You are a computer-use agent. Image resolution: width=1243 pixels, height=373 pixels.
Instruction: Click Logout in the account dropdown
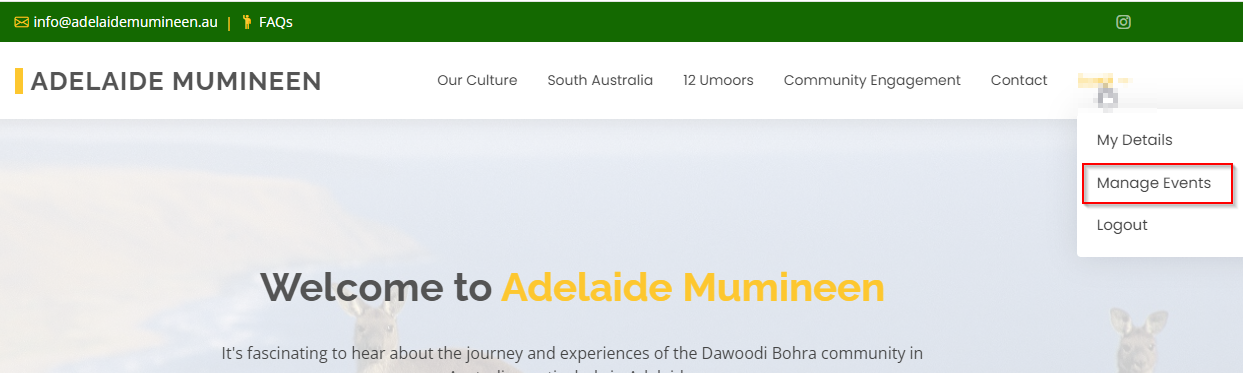(1122, 225)
